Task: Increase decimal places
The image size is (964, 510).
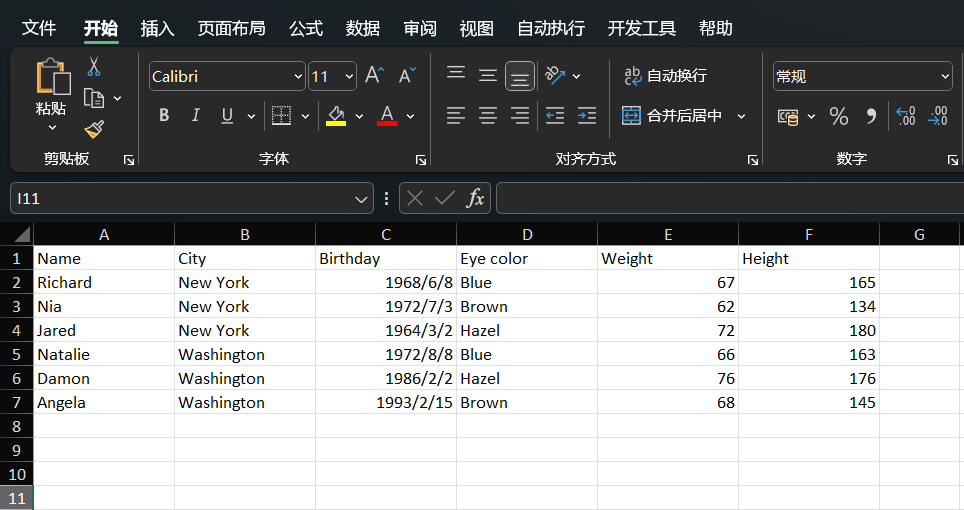Action: [x=906, y=116]
